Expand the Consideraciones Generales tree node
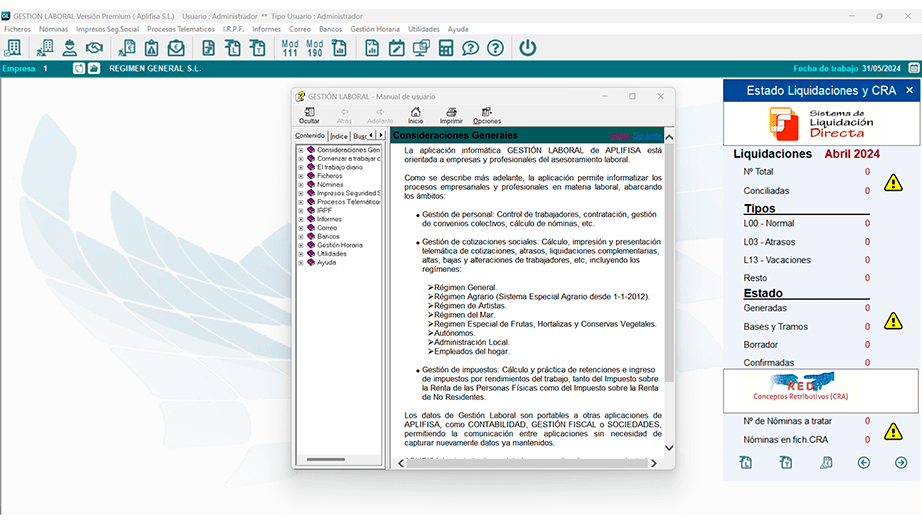This screenshot has height=524, width=922. 301,151
